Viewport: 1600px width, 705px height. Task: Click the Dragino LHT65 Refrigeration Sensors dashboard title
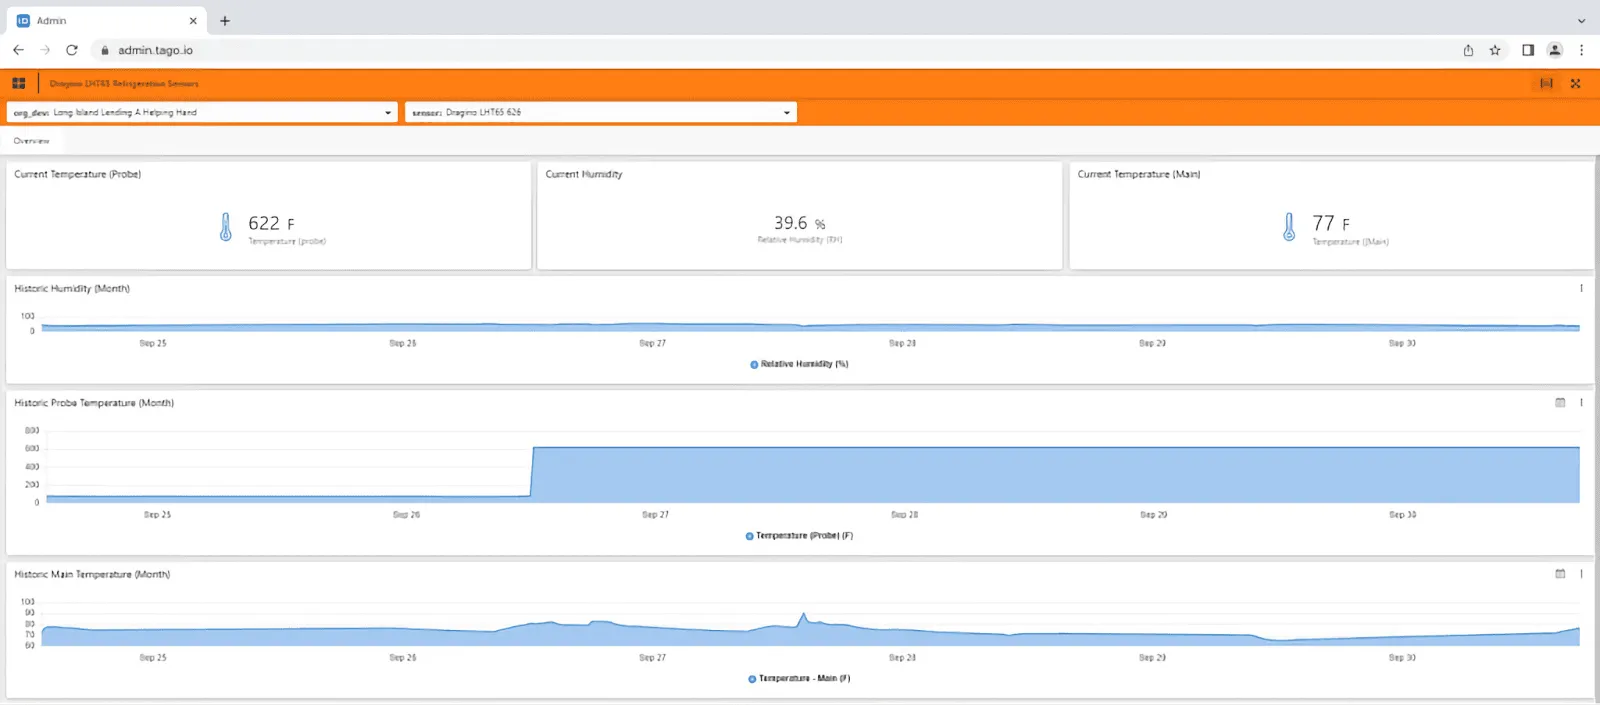(x=124, y=84)
